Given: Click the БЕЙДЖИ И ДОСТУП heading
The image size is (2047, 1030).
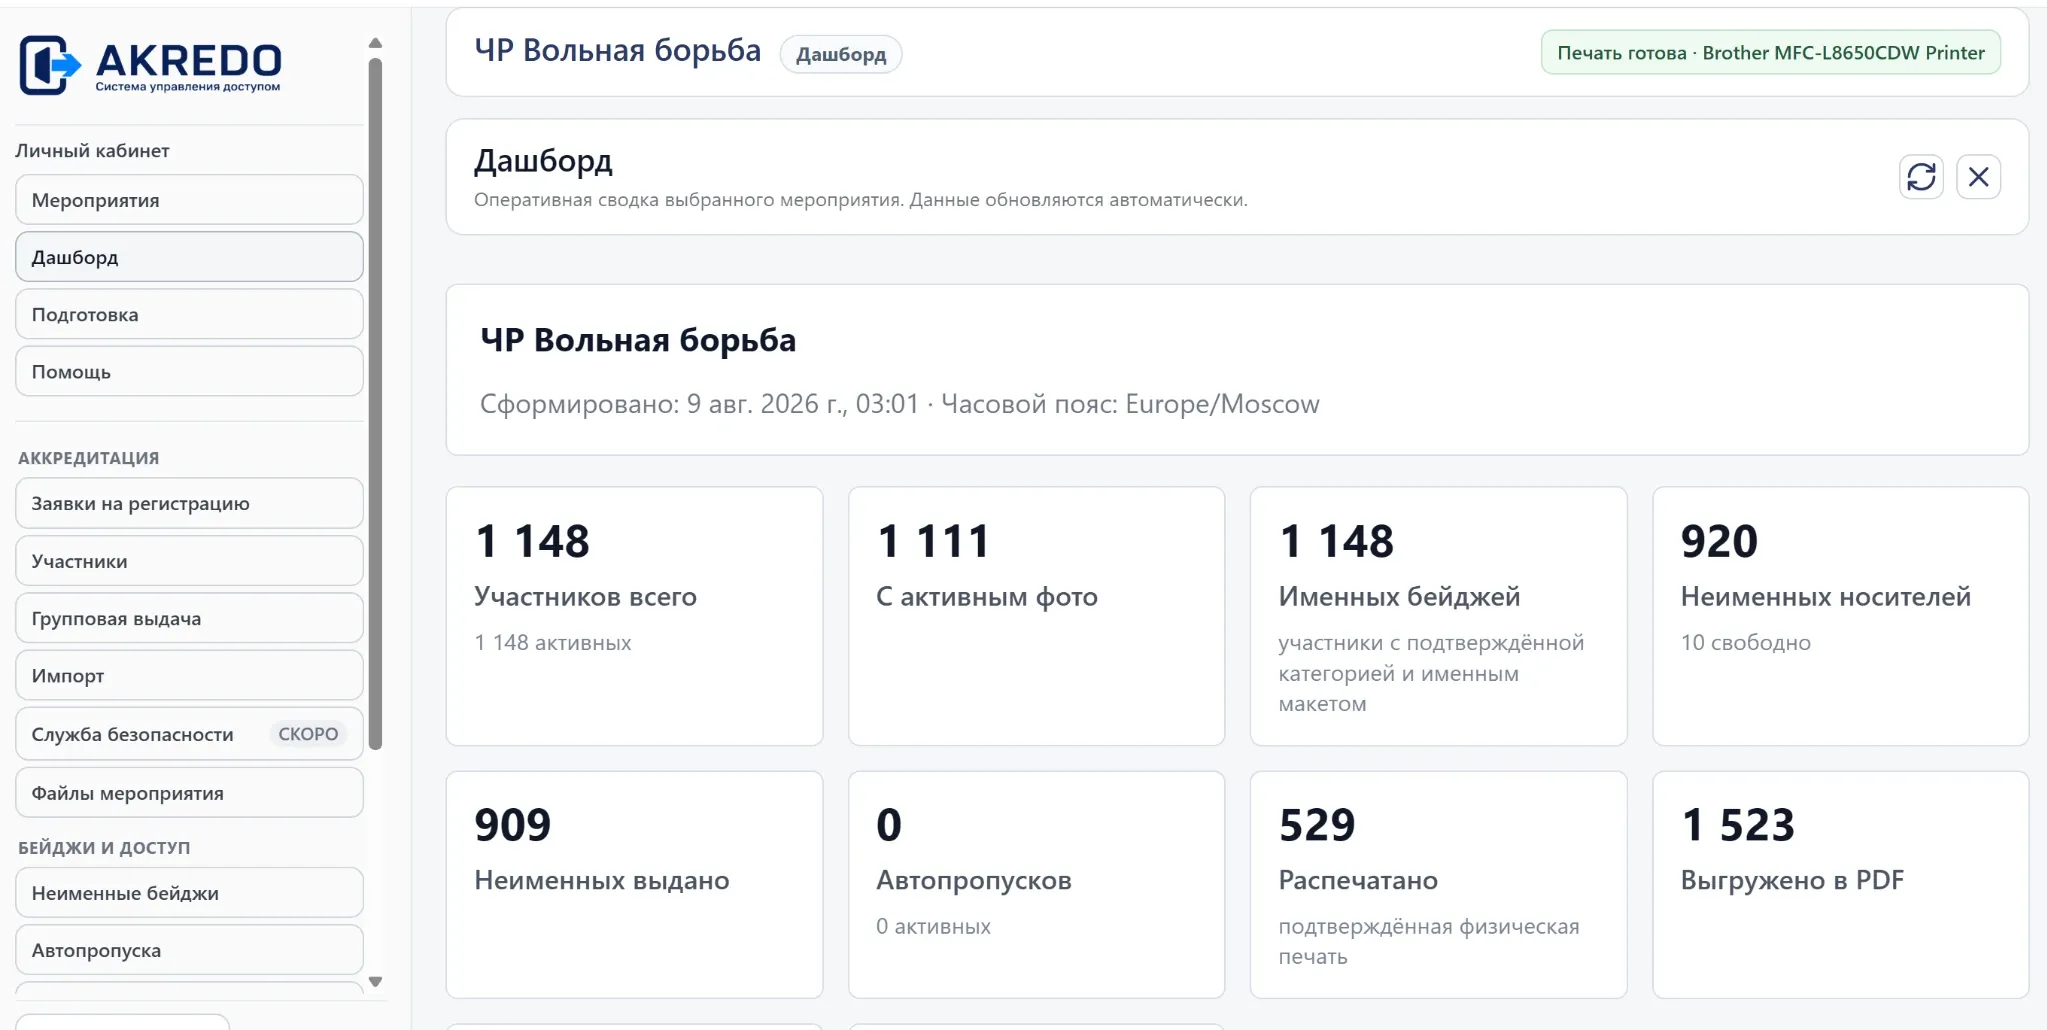Looking at the screenshot, I should click(x=104, y=847).
